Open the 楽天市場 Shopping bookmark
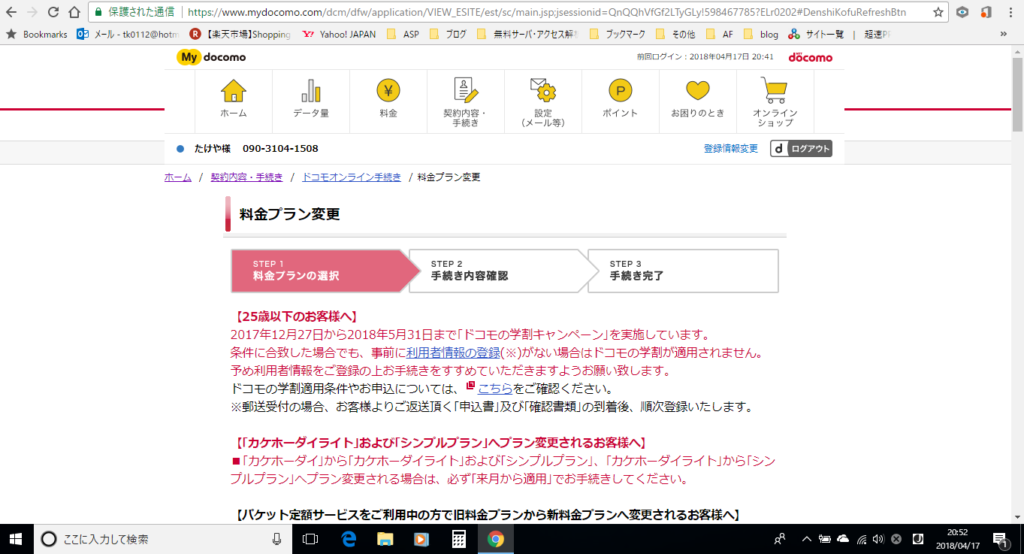Viewport: 1024px width, 554px height. pyautogui.click(x=240, y=34)
